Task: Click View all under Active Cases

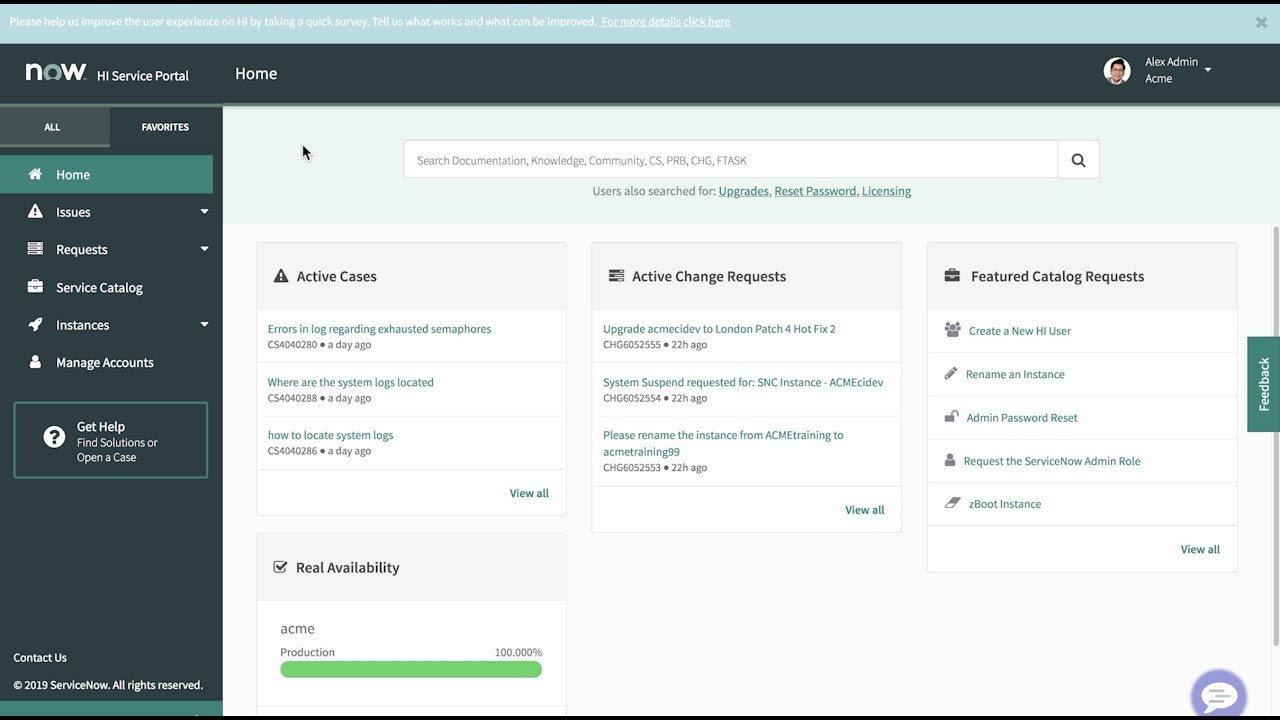Action: click(529, 493)
